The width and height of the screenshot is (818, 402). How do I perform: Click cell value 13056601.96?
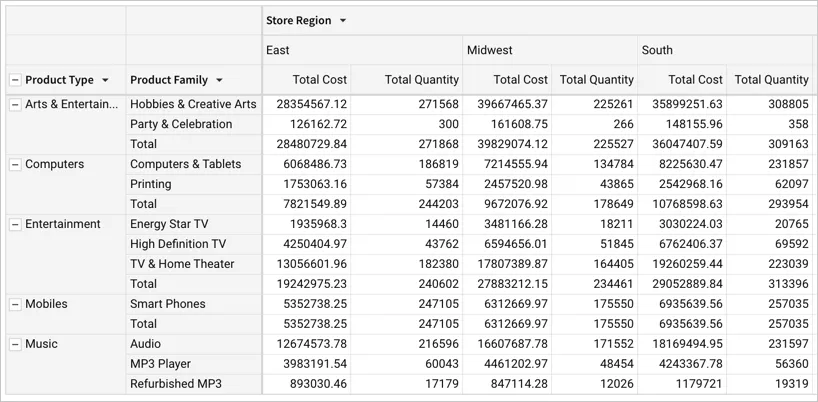(311, 264)
